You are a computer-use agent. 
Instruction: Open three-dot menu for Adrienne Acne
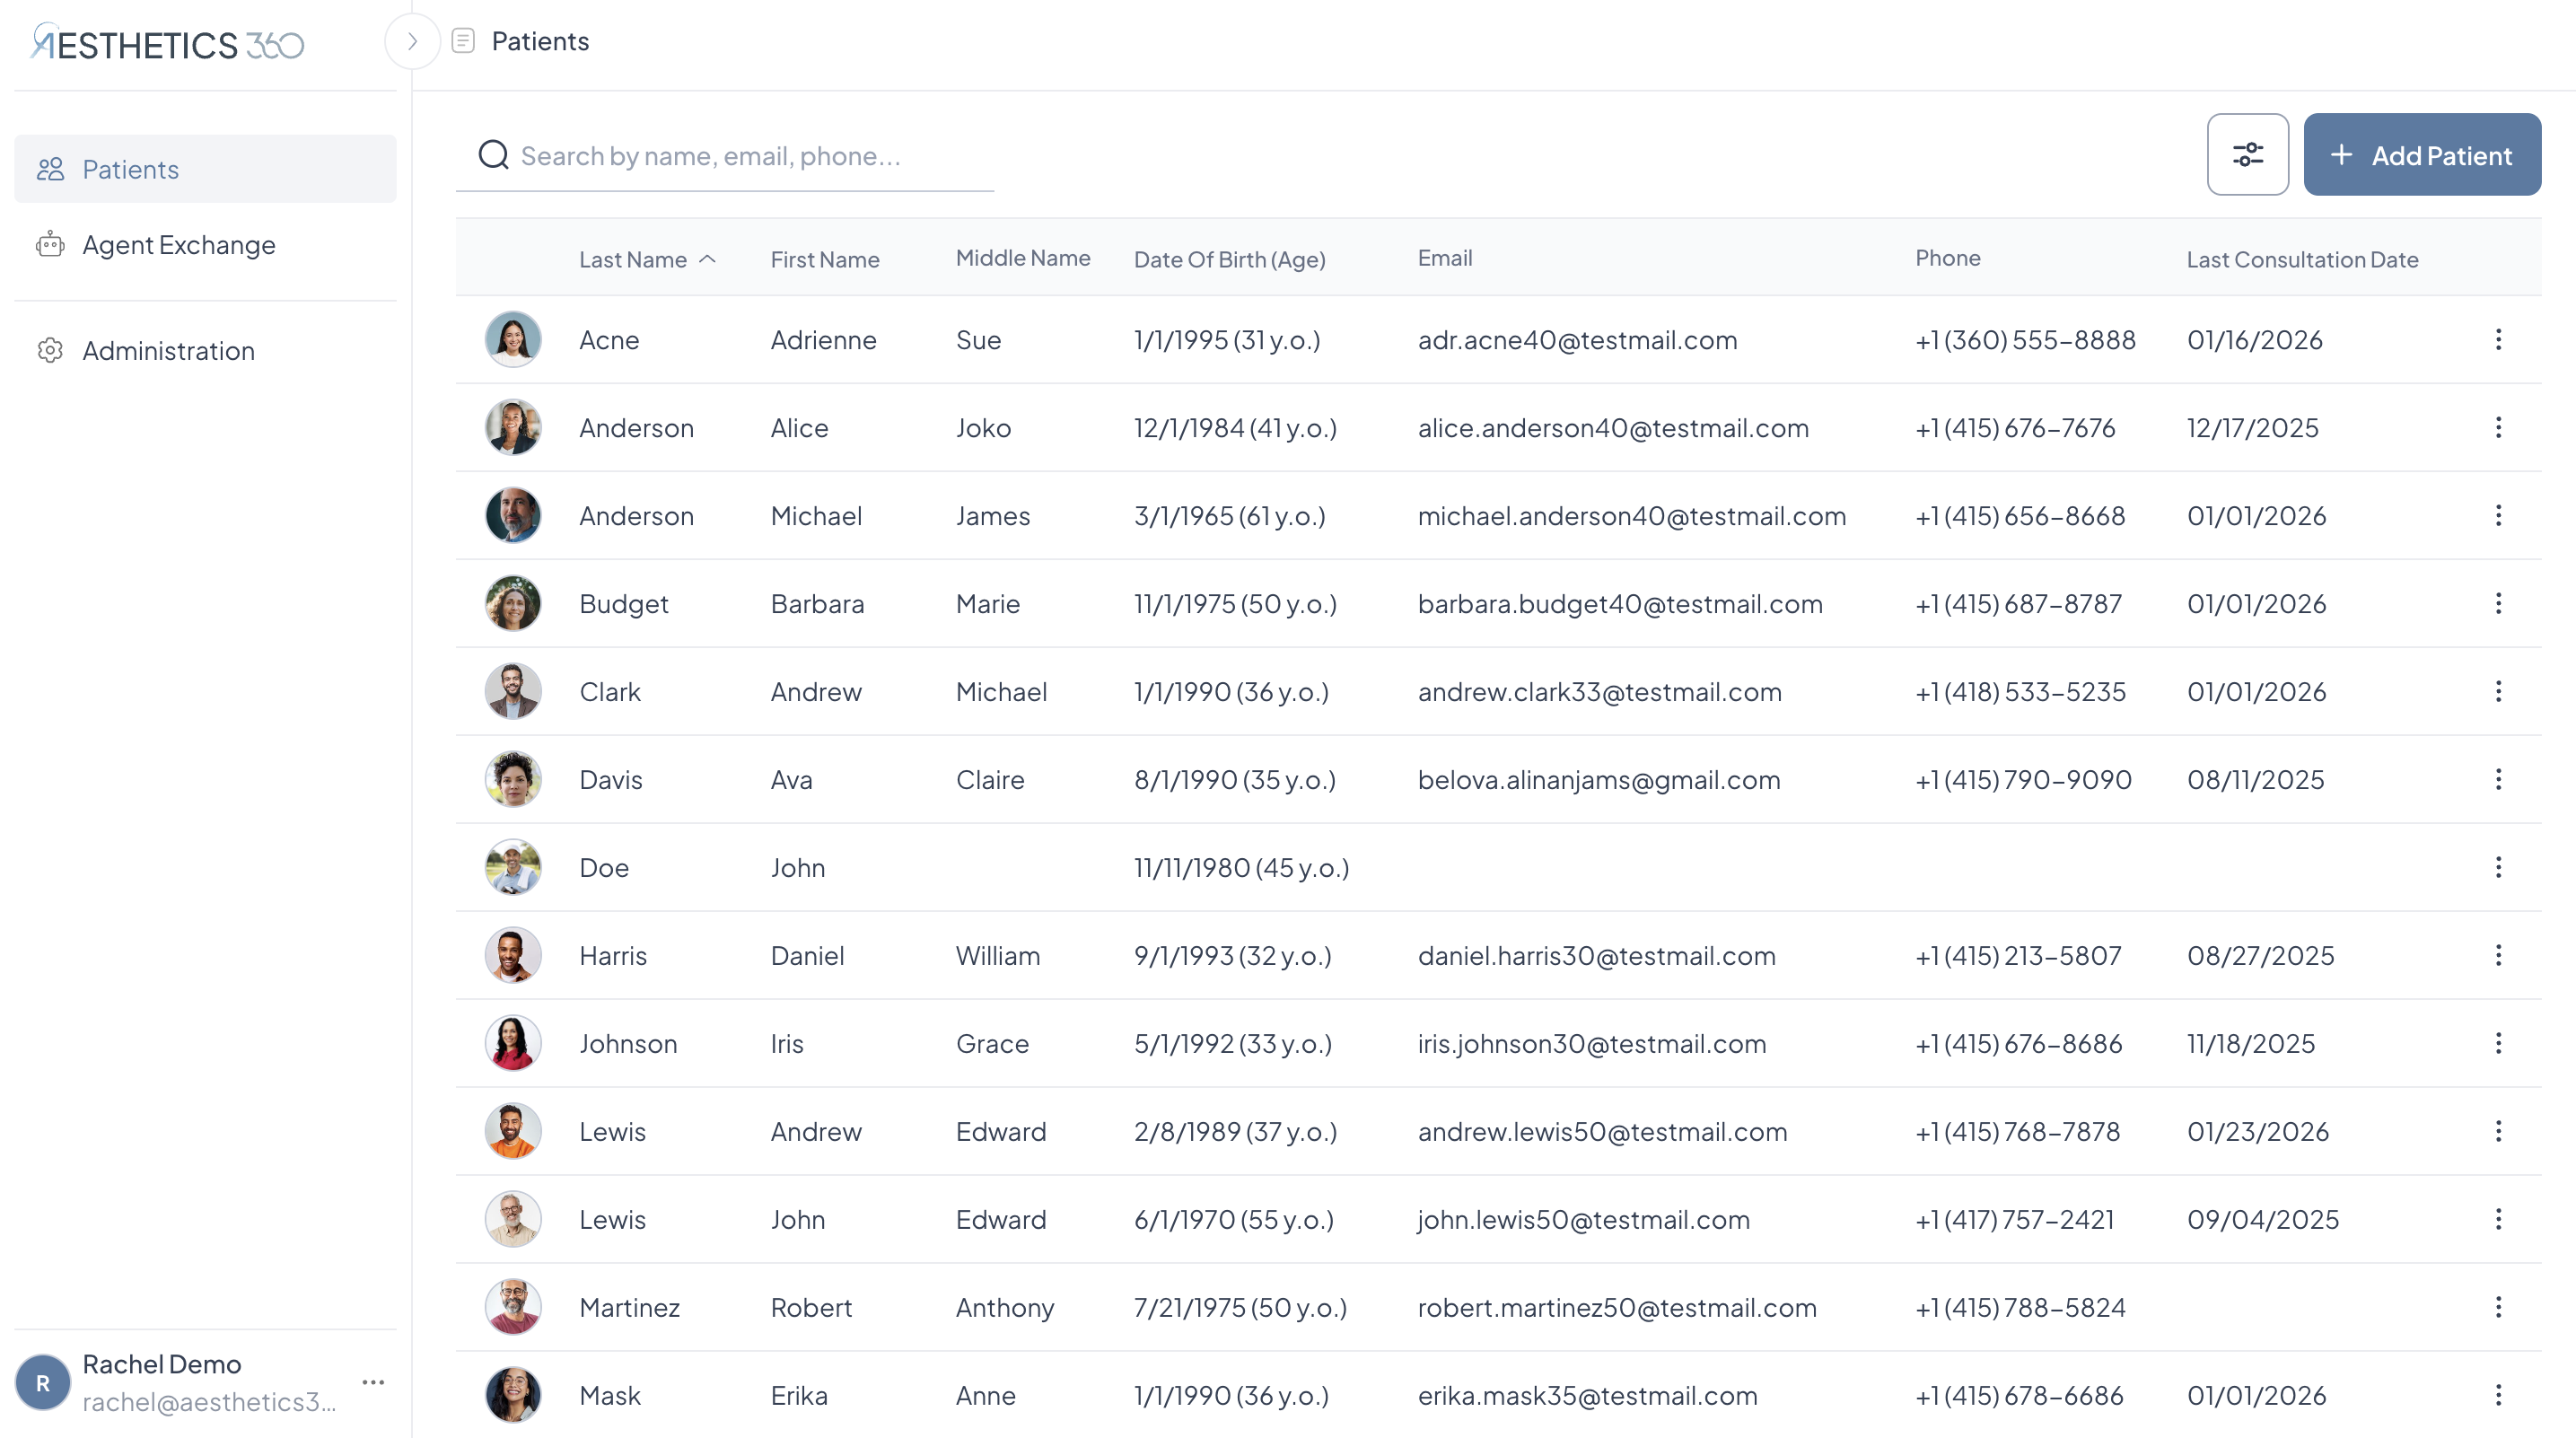click(x=2497, y=340)
